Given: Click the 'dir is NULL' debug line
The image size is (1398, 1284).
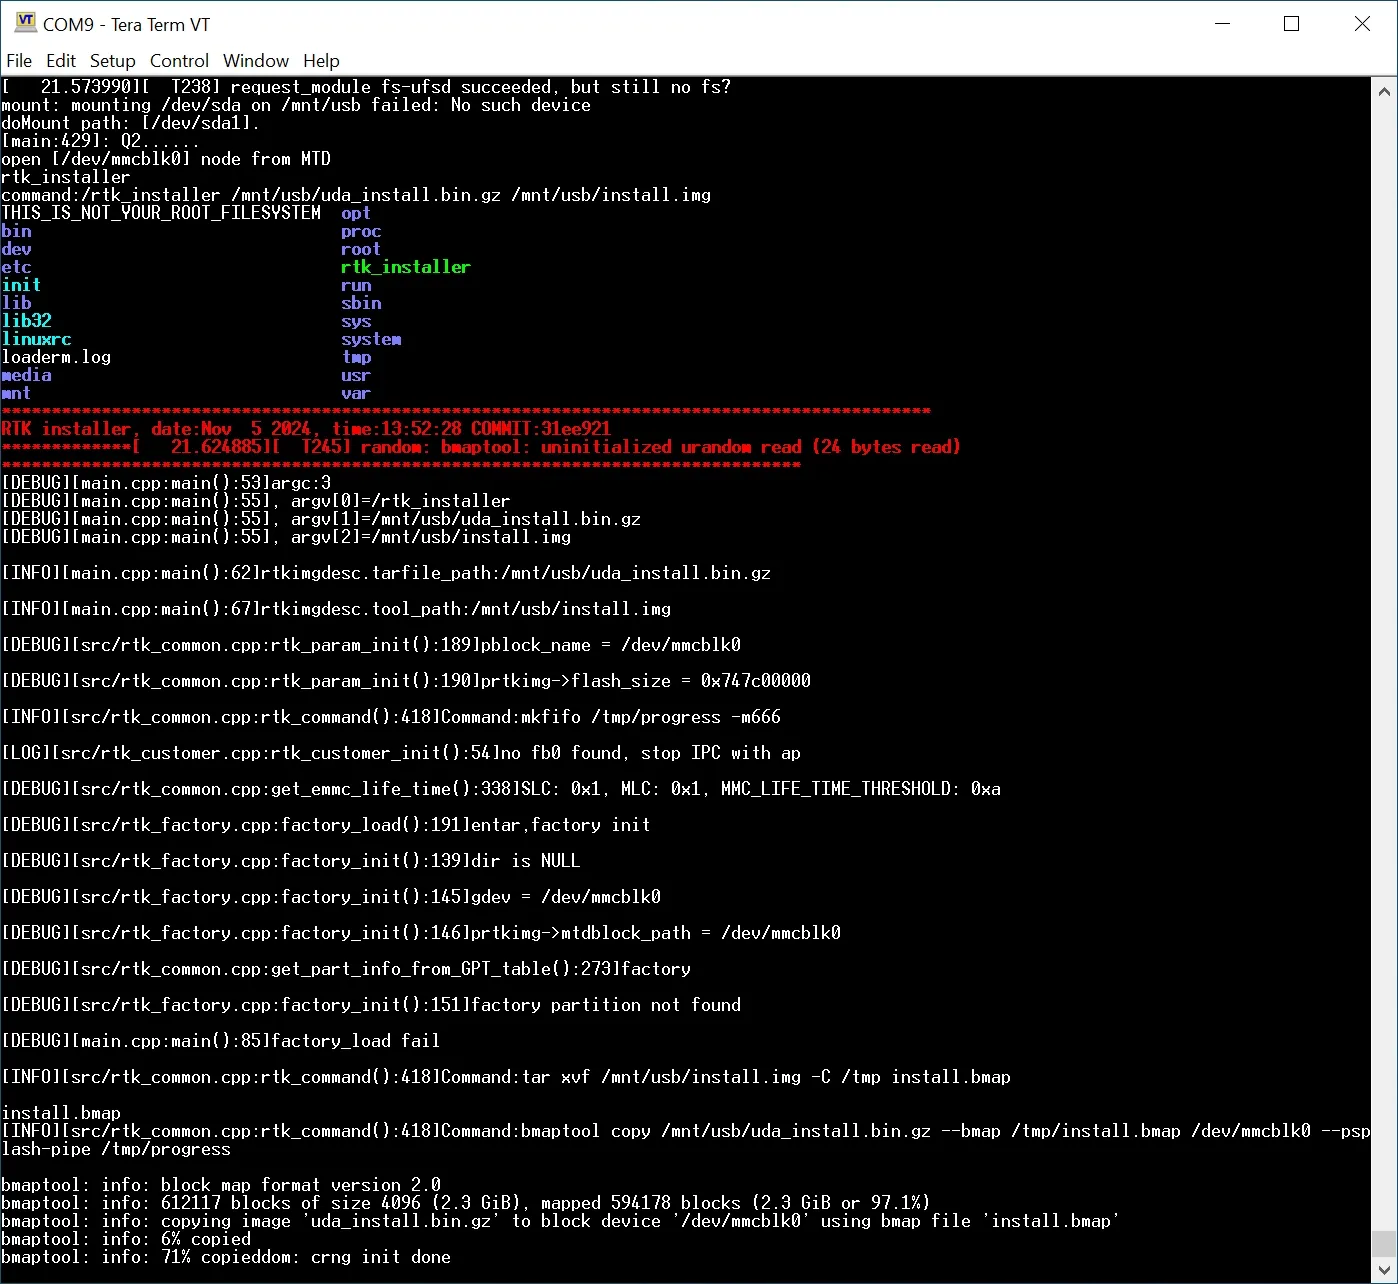Looking at the screenshot, I should pyautogui.click(x=291, y=861).
